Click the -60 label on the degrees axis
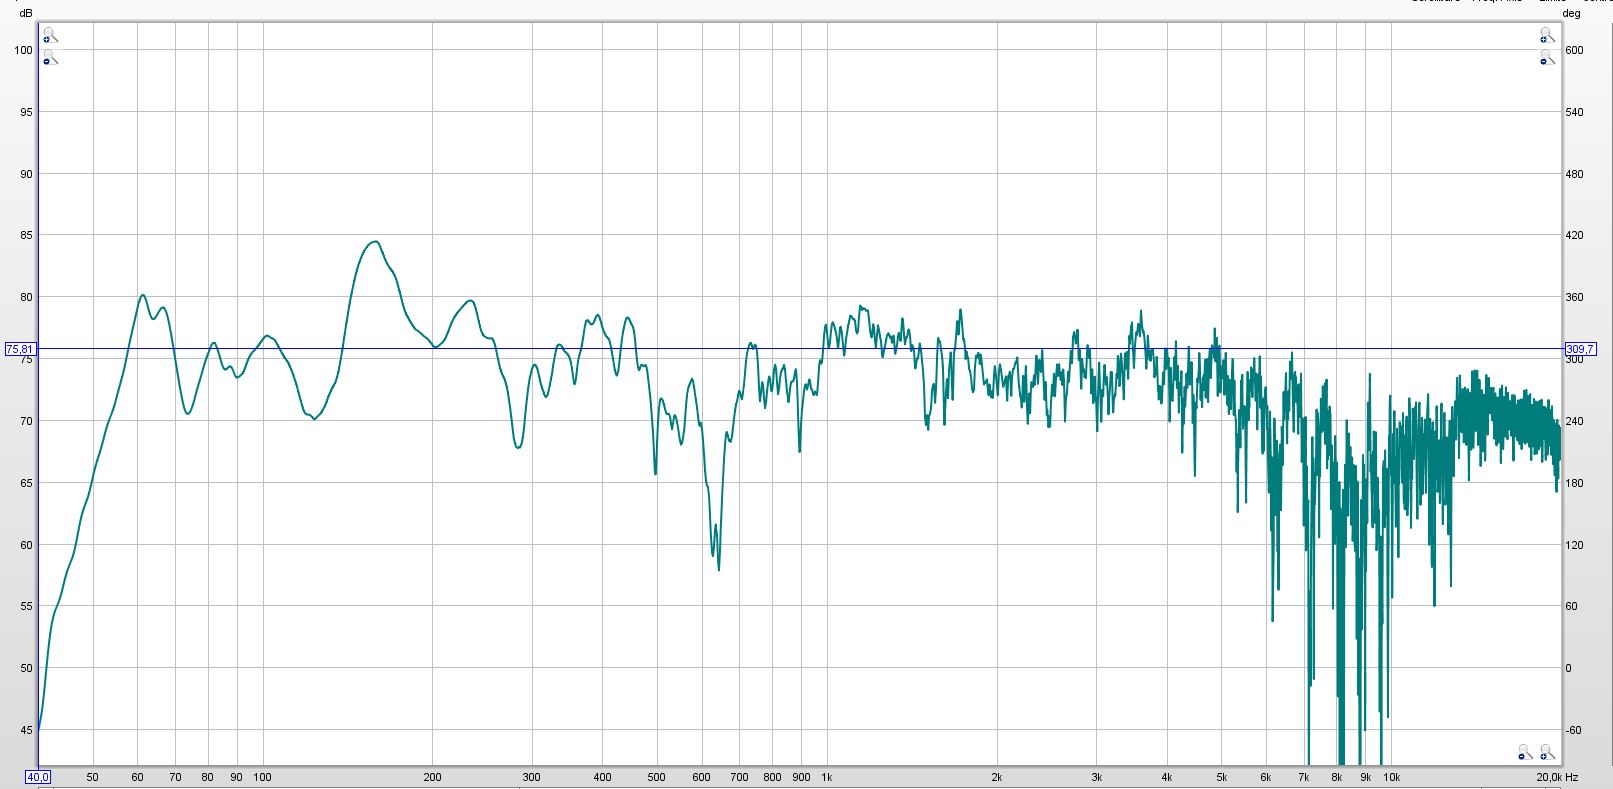The width and height of the screenshot is (1613, 789). click(1573, 730)
